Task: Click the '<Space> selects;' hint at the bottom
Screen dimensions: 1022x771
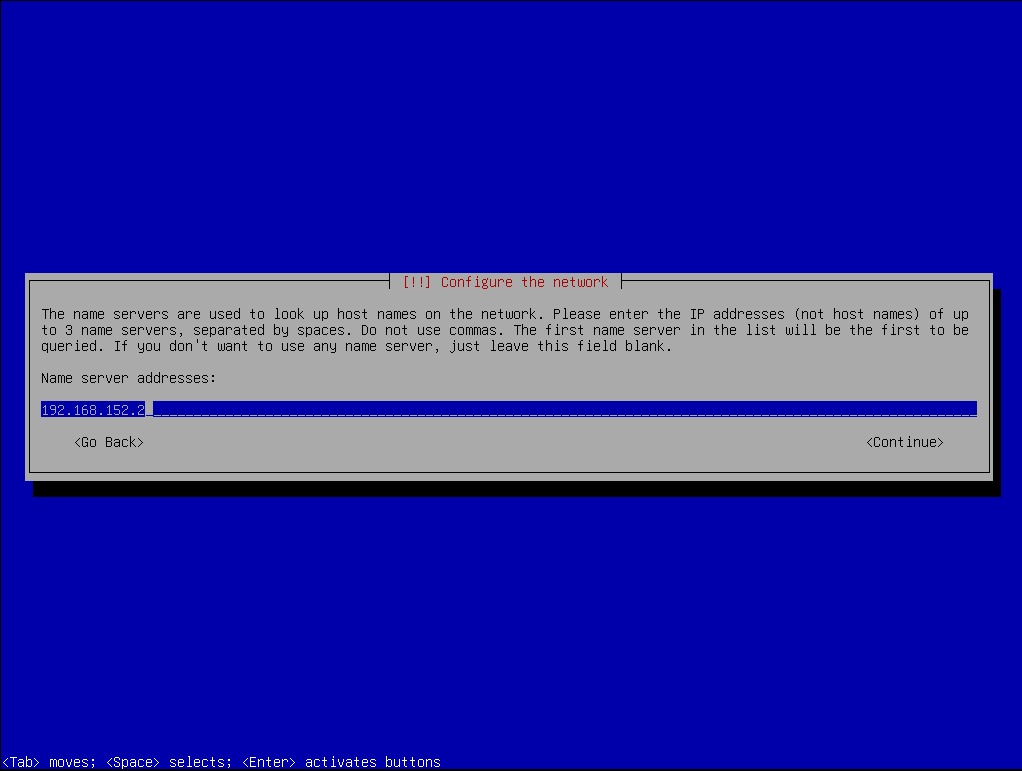Action: [169, 762]
